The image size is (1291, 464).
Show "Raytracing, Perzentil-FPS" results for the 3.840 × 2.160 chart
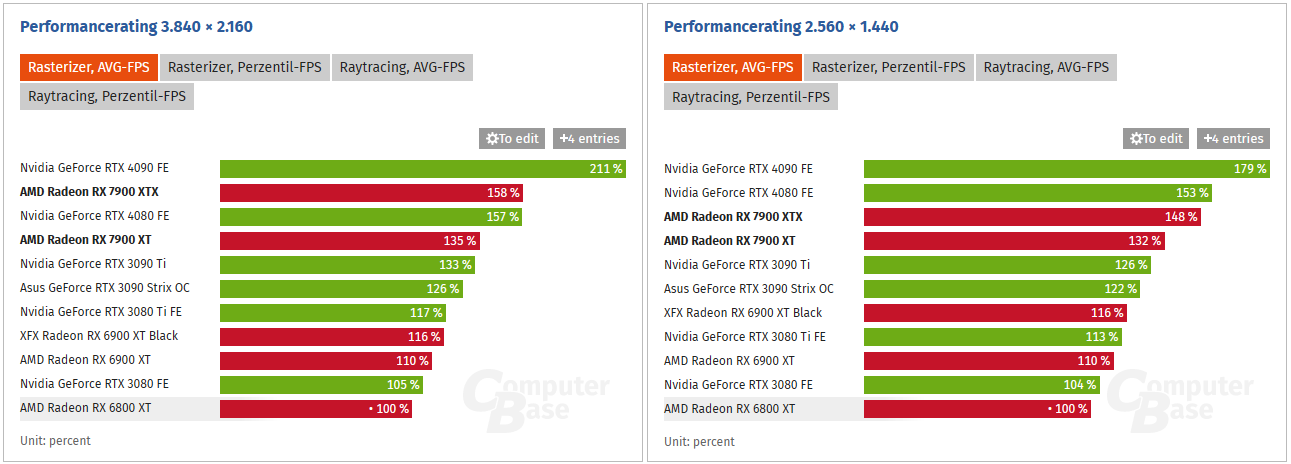[x=106, y=97]
